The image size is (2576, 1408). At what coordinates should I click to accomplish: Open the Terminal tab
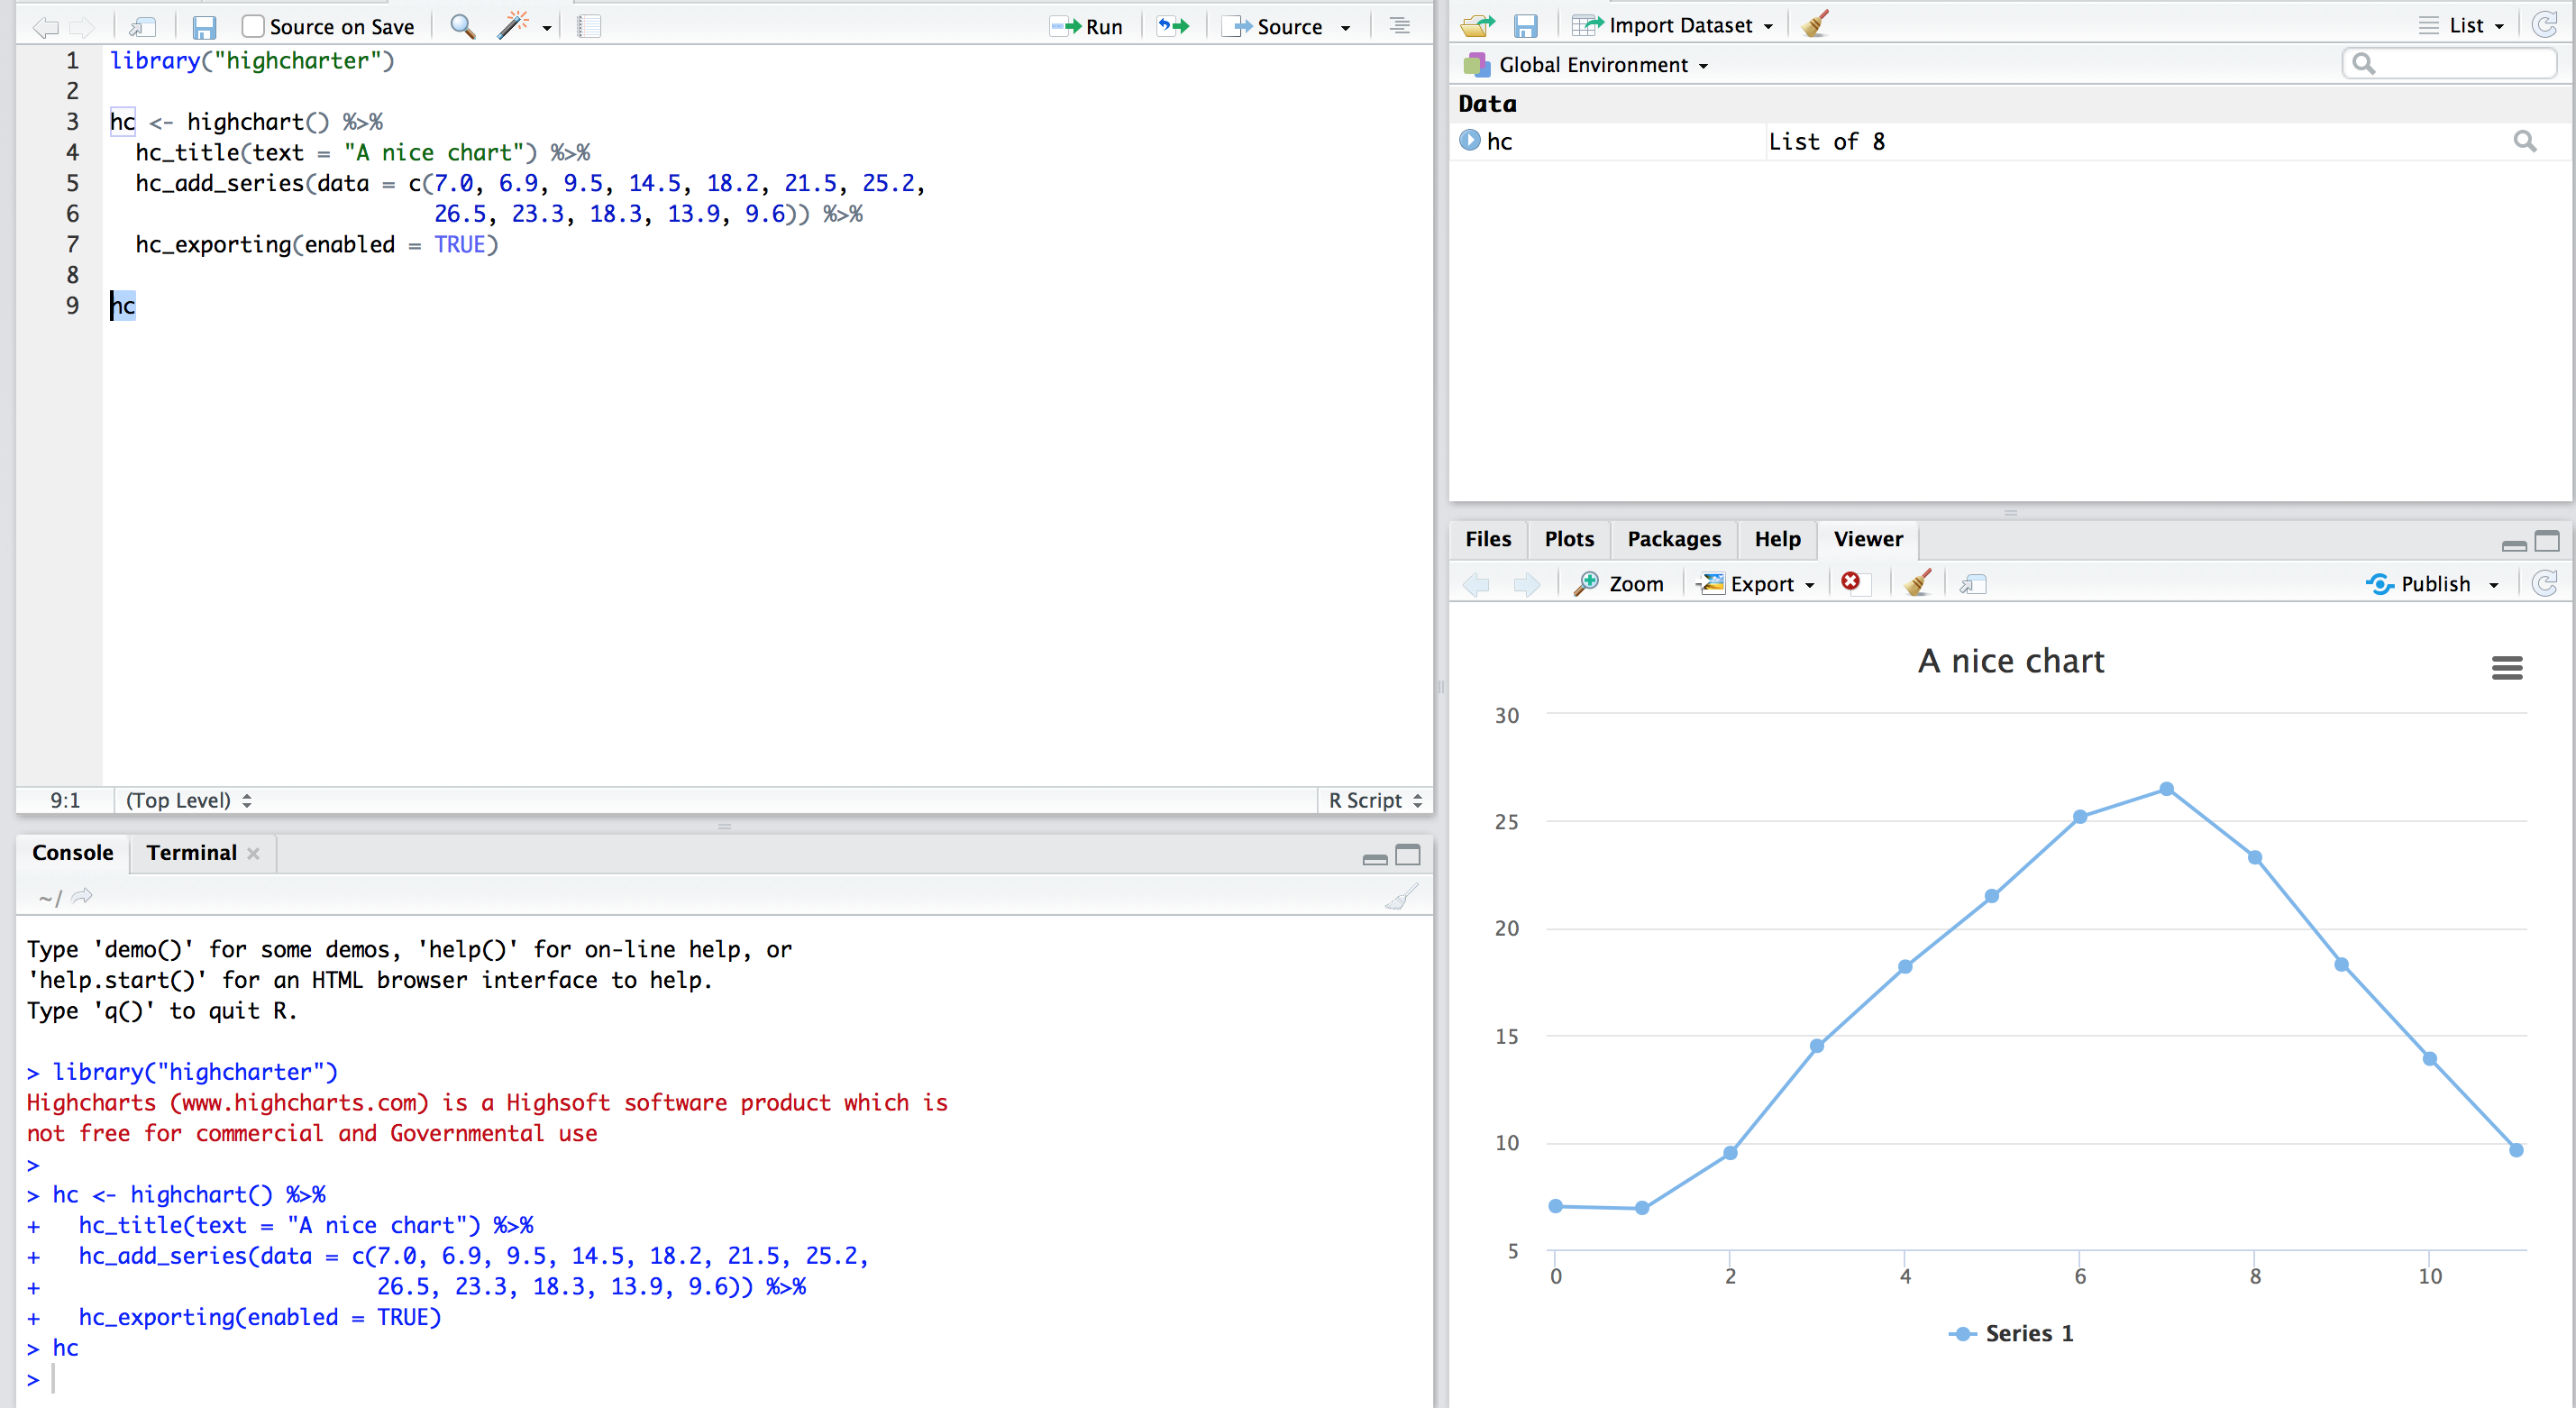[x=190, y=853]
